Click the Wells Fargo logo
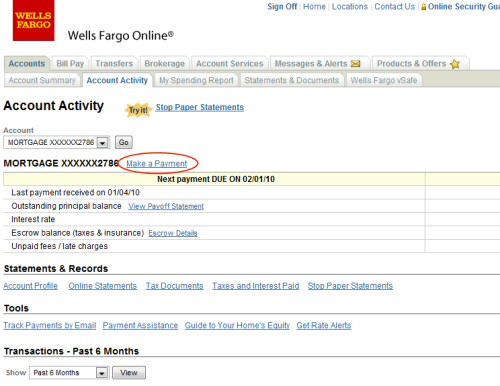500x386 pixels. point(33,20)
